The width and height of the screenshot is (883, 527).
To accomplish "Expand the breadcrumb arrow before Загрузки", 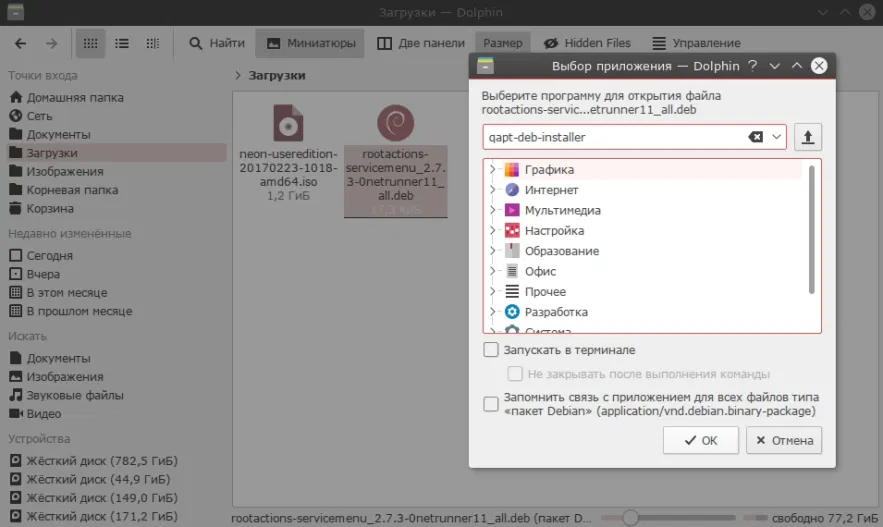I will 238,75.
